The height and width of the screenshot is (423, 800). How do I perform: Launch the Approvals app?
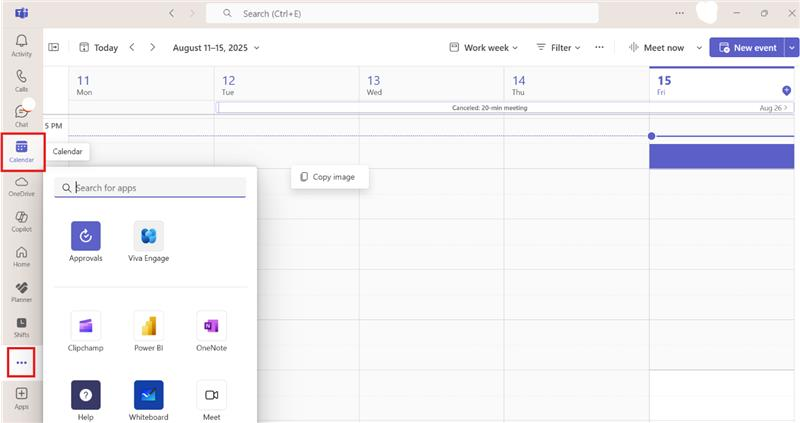coord(86,242)
